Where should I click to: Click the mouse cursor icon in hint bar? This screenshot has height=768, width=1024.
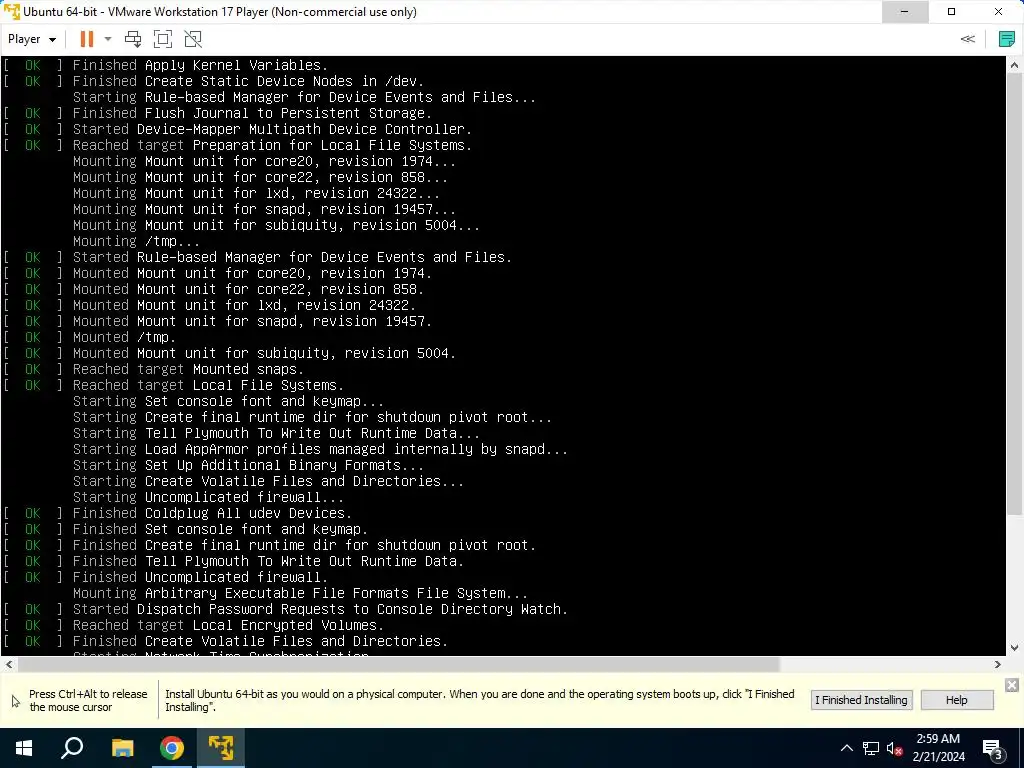[x=16, y=701]
